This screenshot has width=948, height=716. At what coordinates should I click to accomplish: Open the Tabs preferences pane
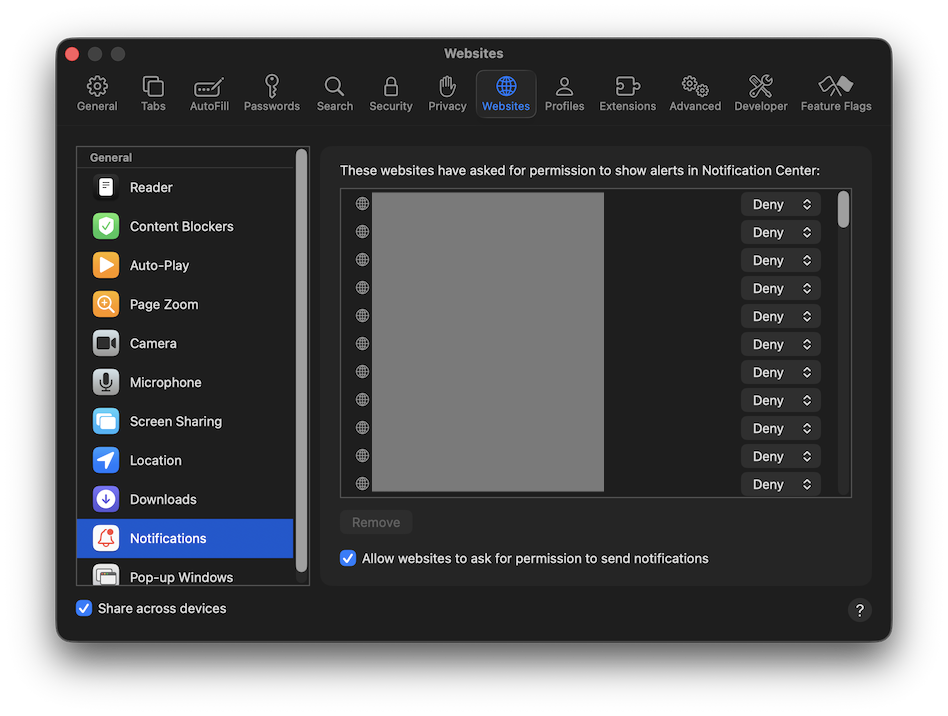pos(153,94)
